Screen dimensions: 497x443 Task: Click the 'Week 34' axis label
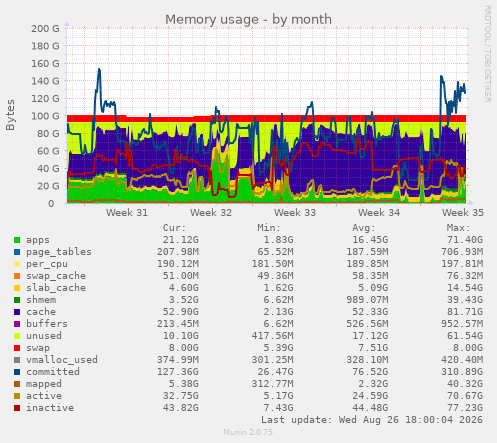pyautogui.click(x=379, y=213)
